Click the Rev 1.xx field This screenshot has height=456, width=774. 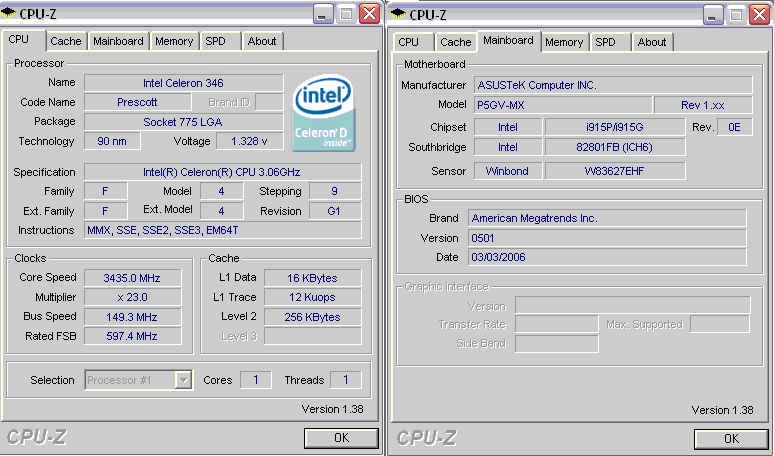(703, 105)
